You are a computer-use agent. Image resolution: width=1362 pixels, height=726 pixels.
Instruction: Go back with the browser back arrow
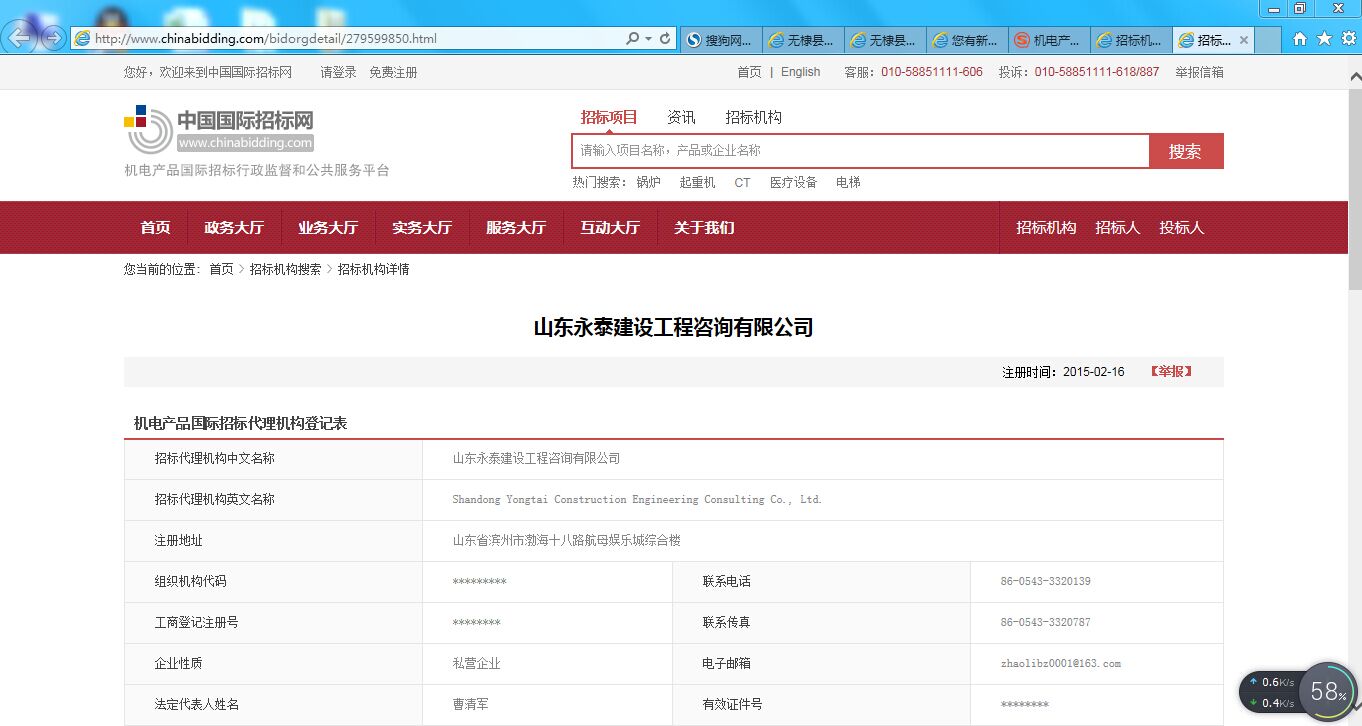(20, 39)
